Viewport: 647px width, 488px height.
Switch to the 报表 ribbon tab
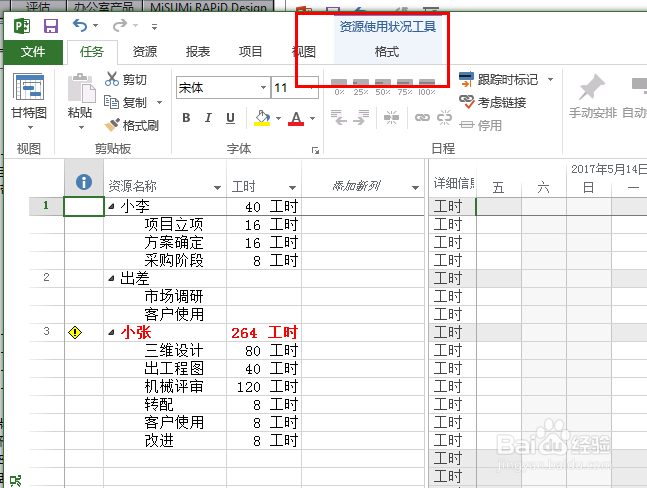point(198,52)
